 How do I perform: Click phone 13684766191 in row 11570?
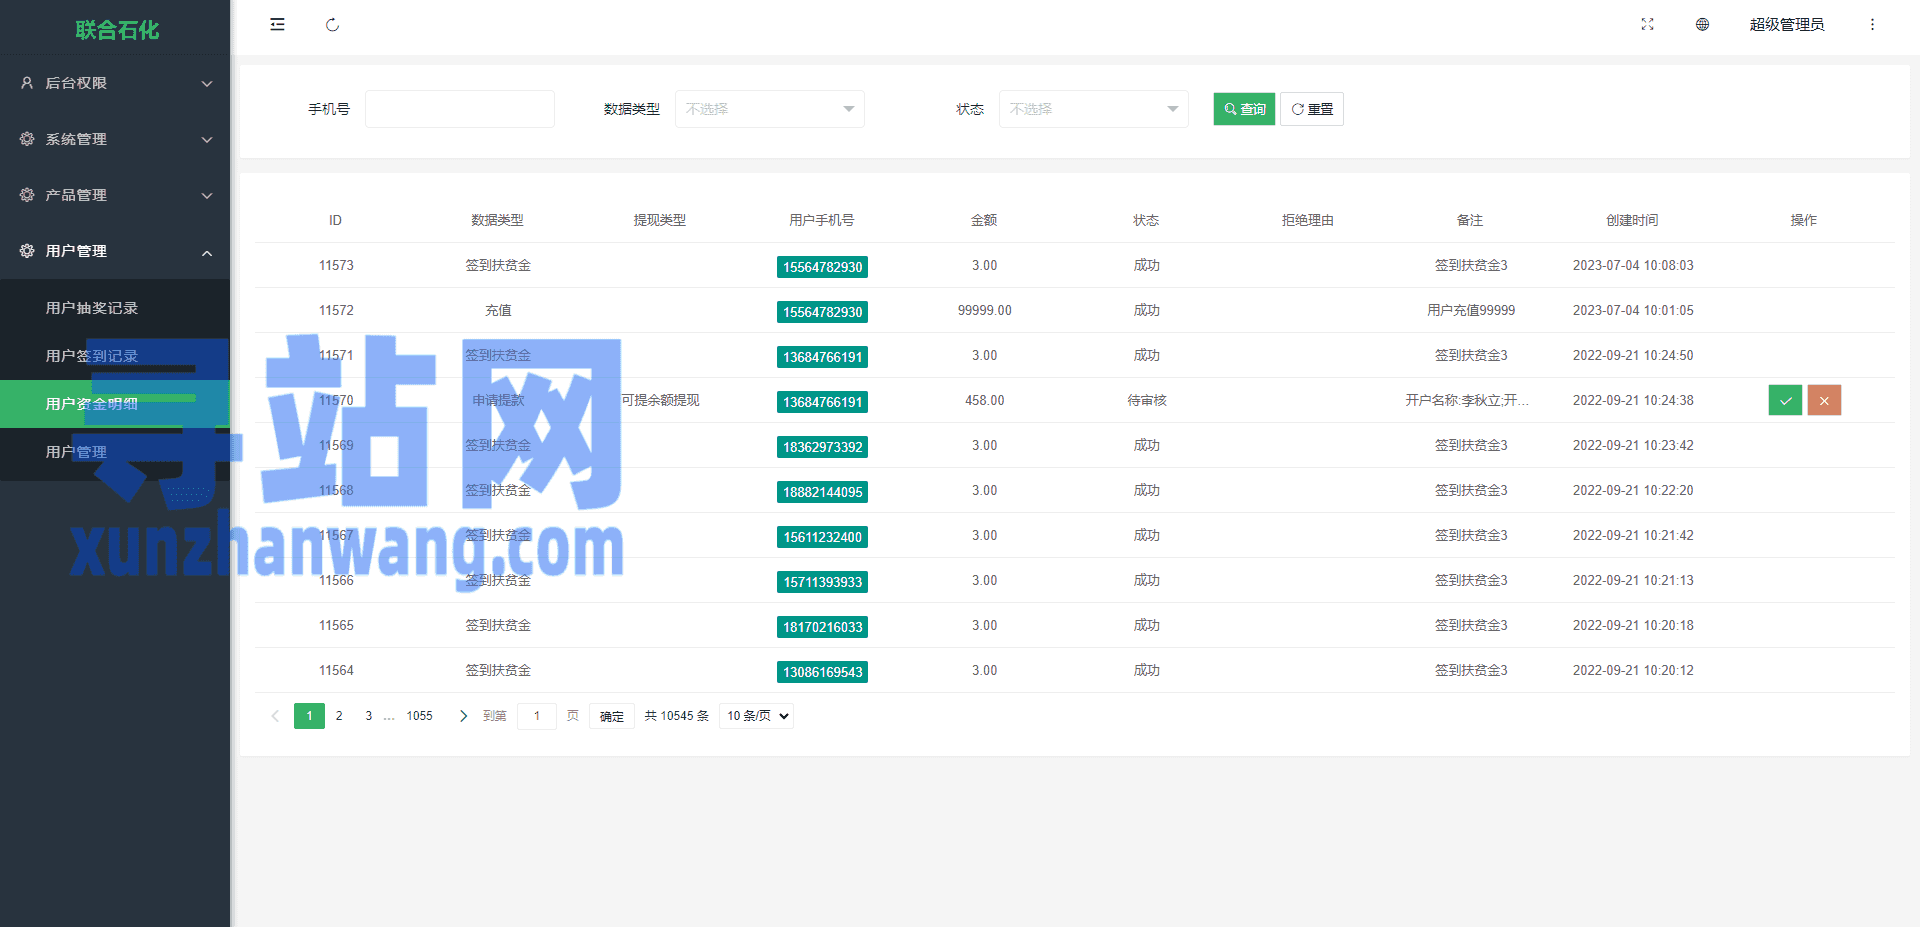822,402
